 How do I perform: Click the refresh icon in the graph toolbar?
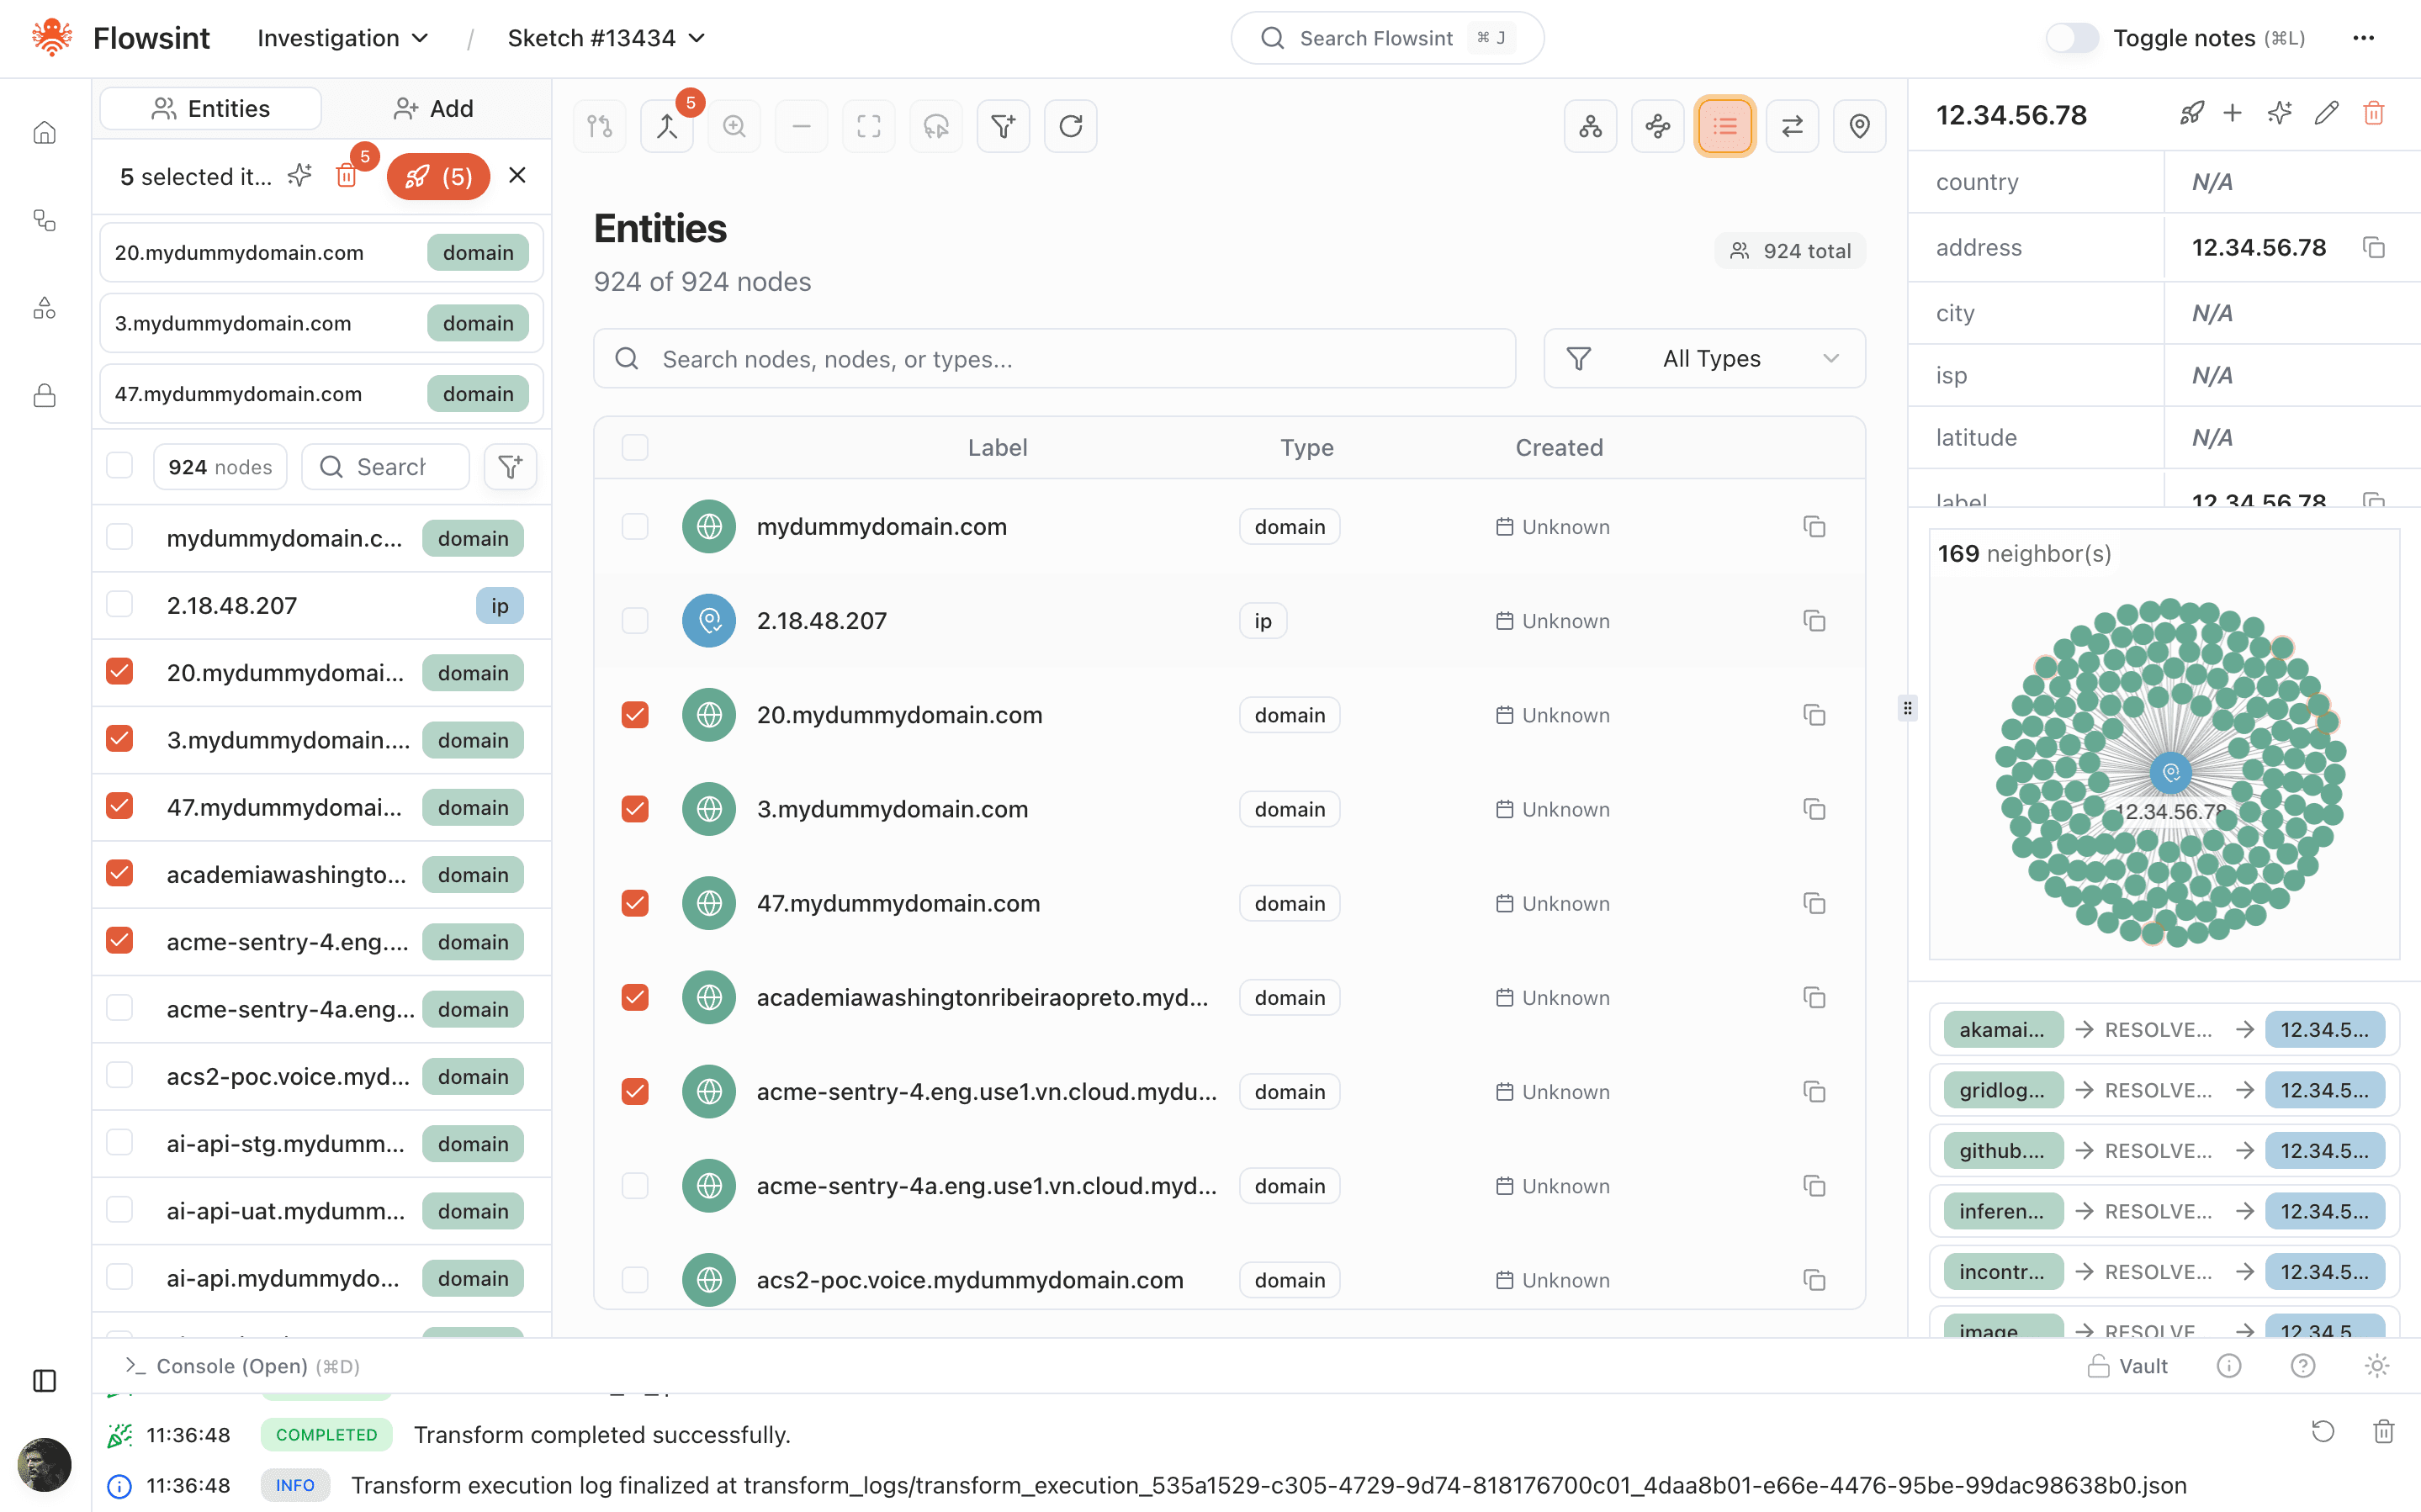point(1070,126)
